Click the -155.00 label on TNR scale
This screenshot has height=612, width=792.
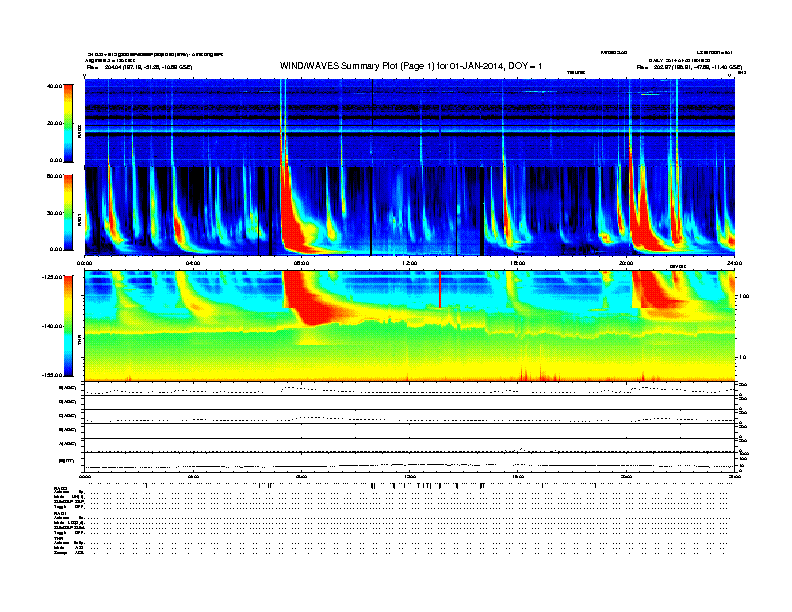[x=53, y=375]
